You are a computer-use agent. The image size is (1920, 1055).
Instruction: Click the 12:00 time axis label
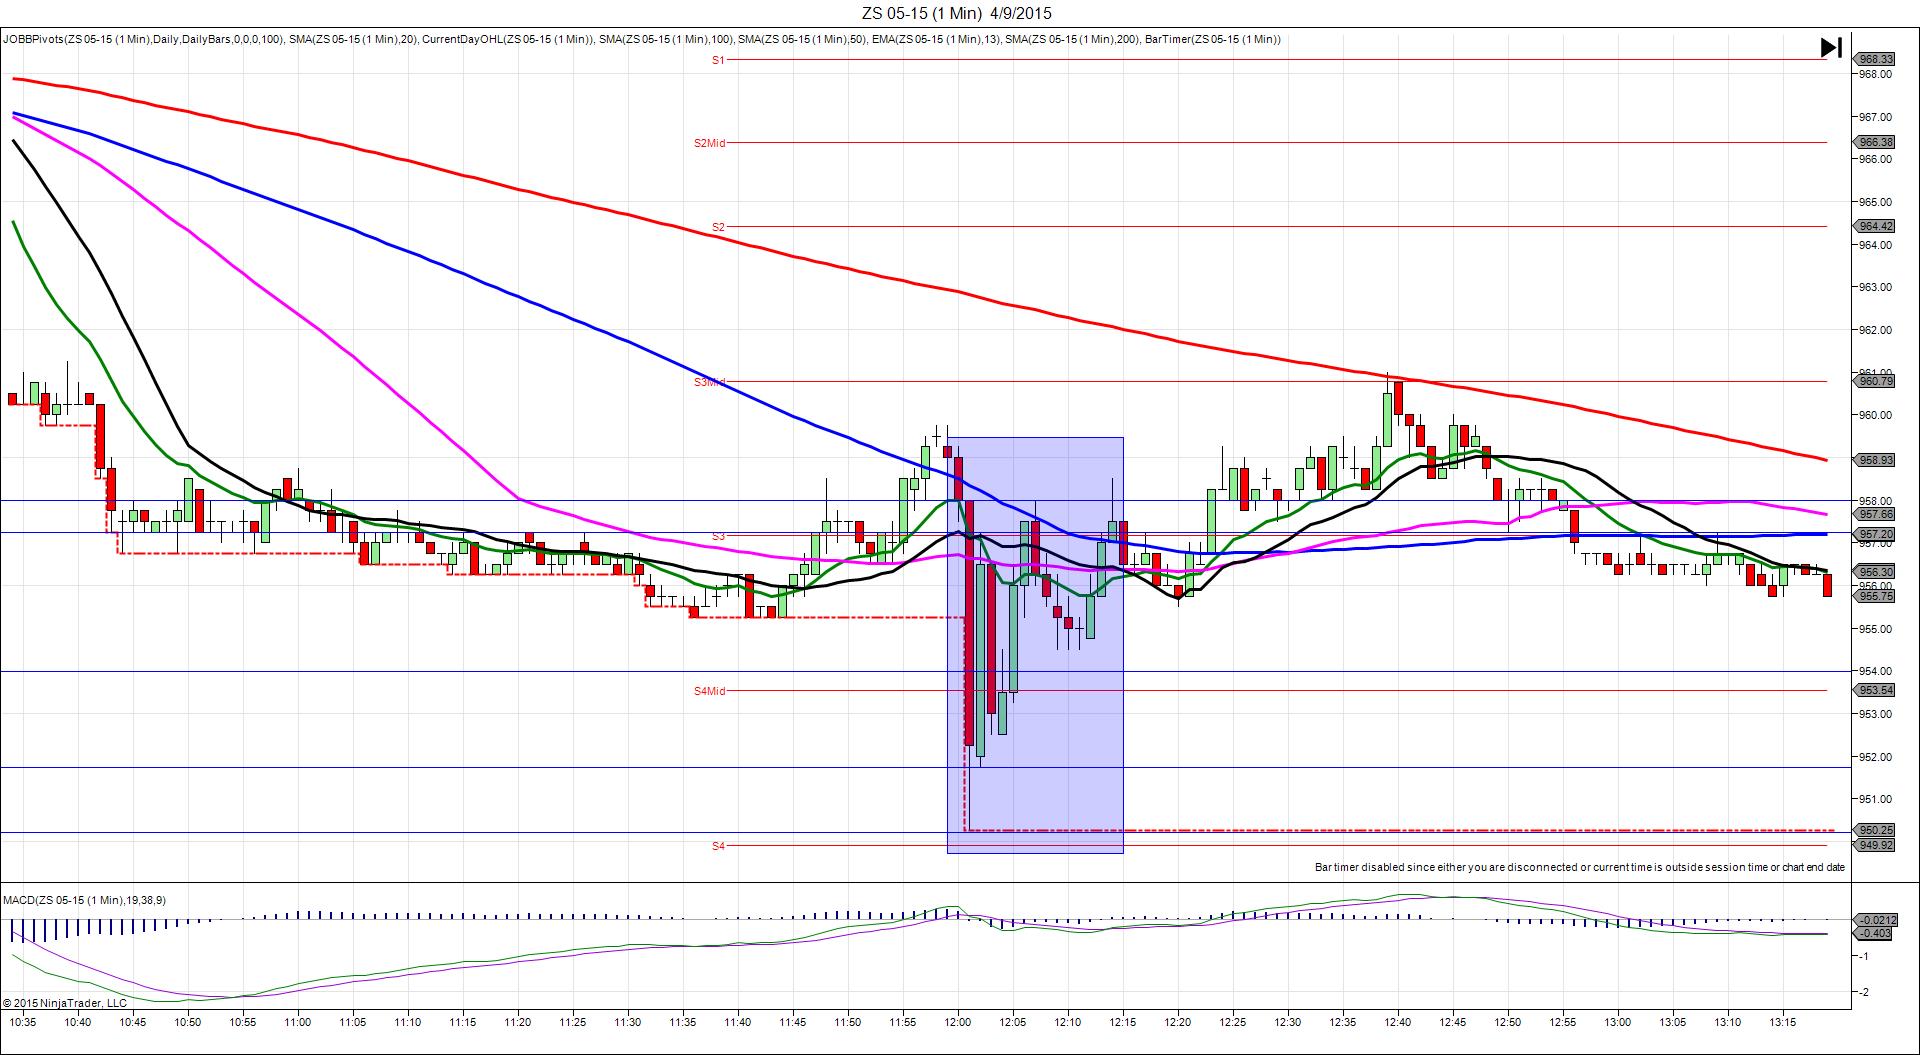[x=957, y=1022]
